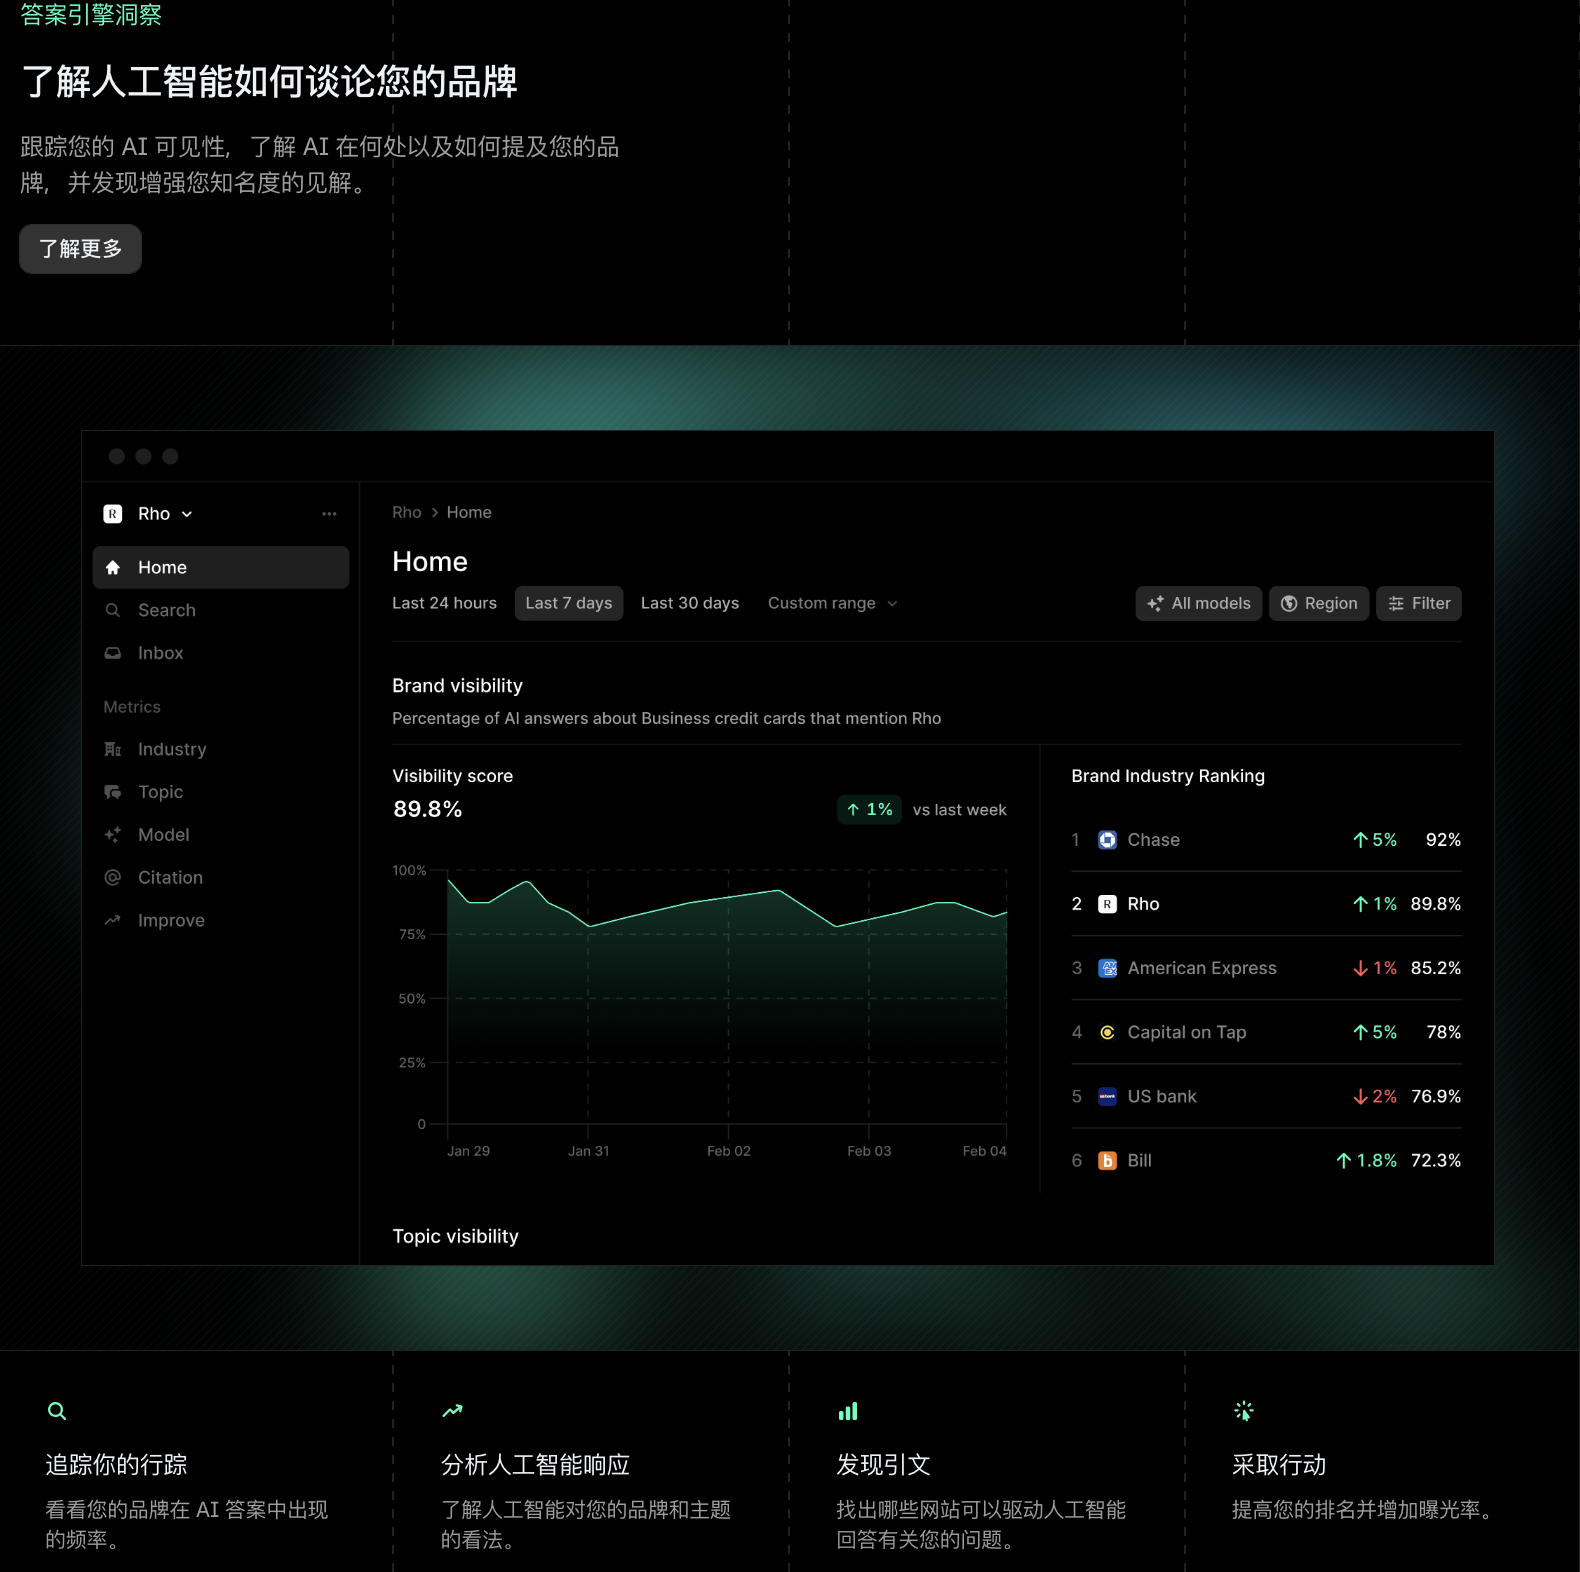Select the Last 24 hours range
This screenshot has height=1572, width=1580.
tap(444, 603)
